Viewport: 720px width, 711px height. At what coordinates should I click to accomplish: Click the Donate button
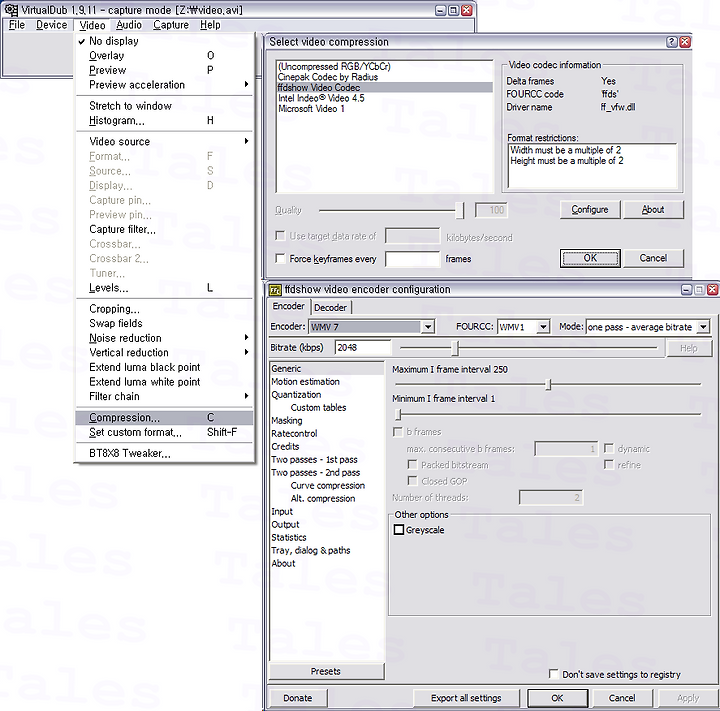(298, 698)
